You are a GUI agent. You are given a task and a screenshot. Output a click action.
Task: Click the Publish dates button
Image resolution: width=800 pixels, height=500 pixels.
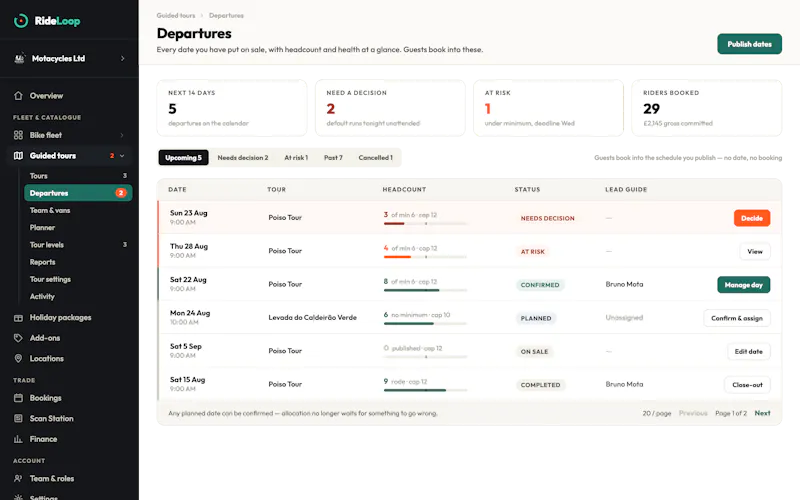[x=749, y=44]
